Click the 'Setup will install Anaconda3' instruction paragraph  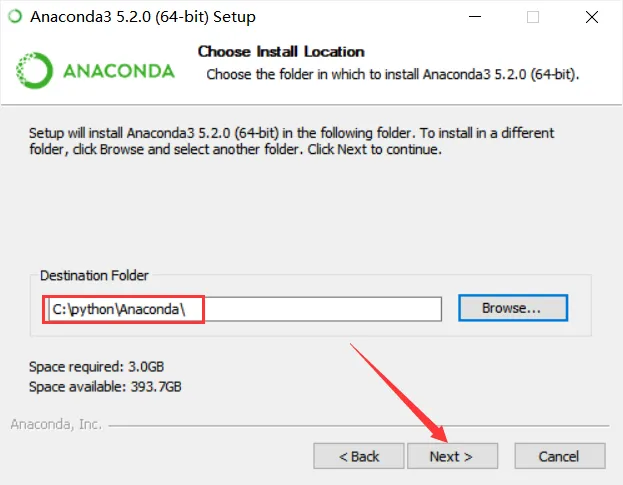pos(291,141)
